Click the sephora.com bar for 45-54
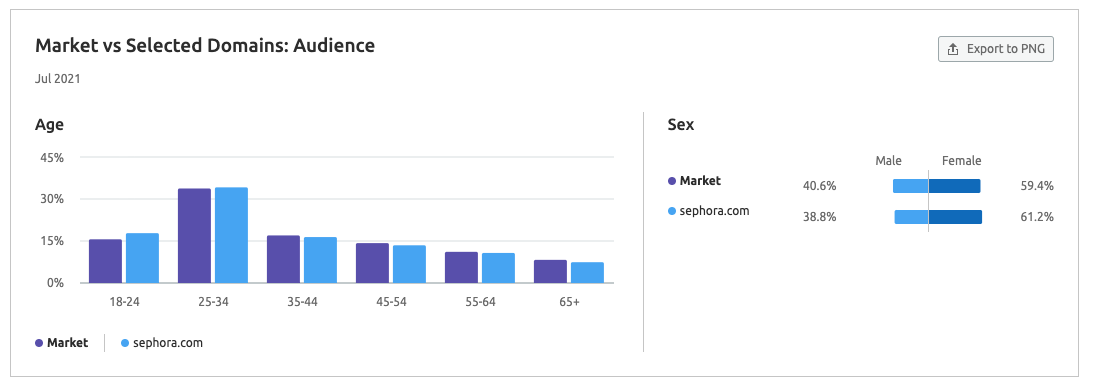 tap(409, 264)
